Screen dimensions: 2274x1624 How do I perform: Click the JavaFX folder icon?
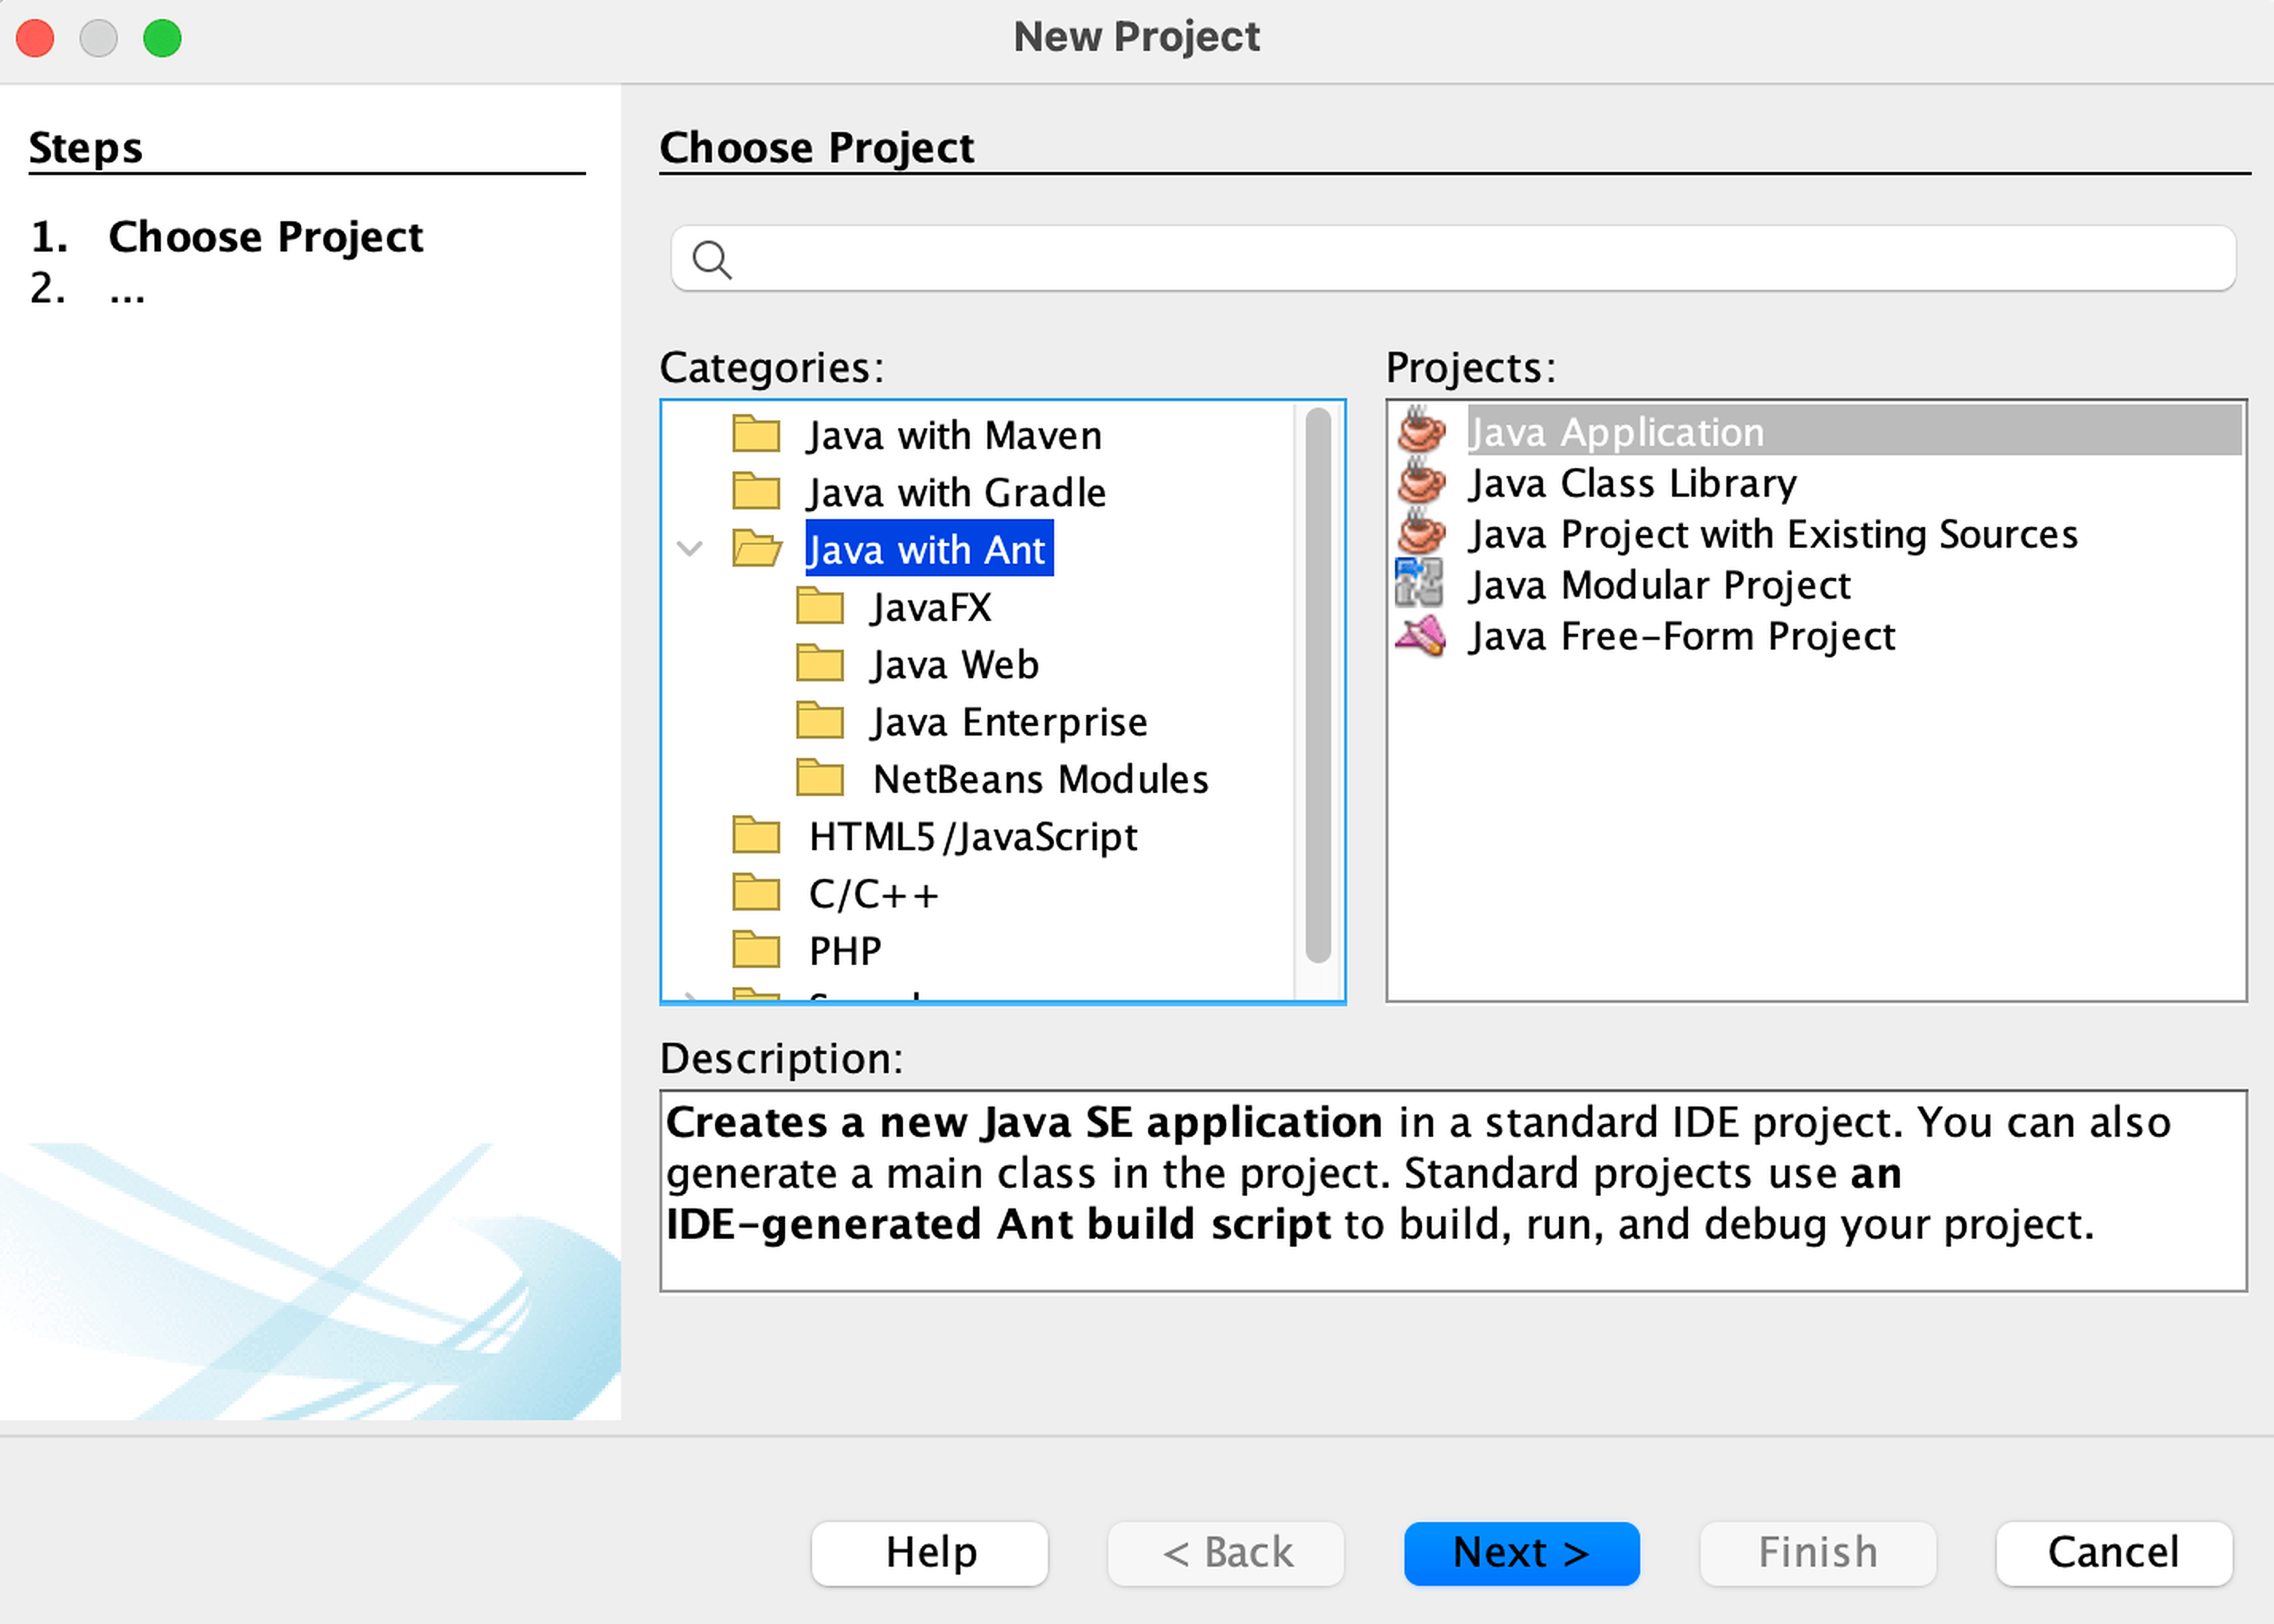(820, 606)
